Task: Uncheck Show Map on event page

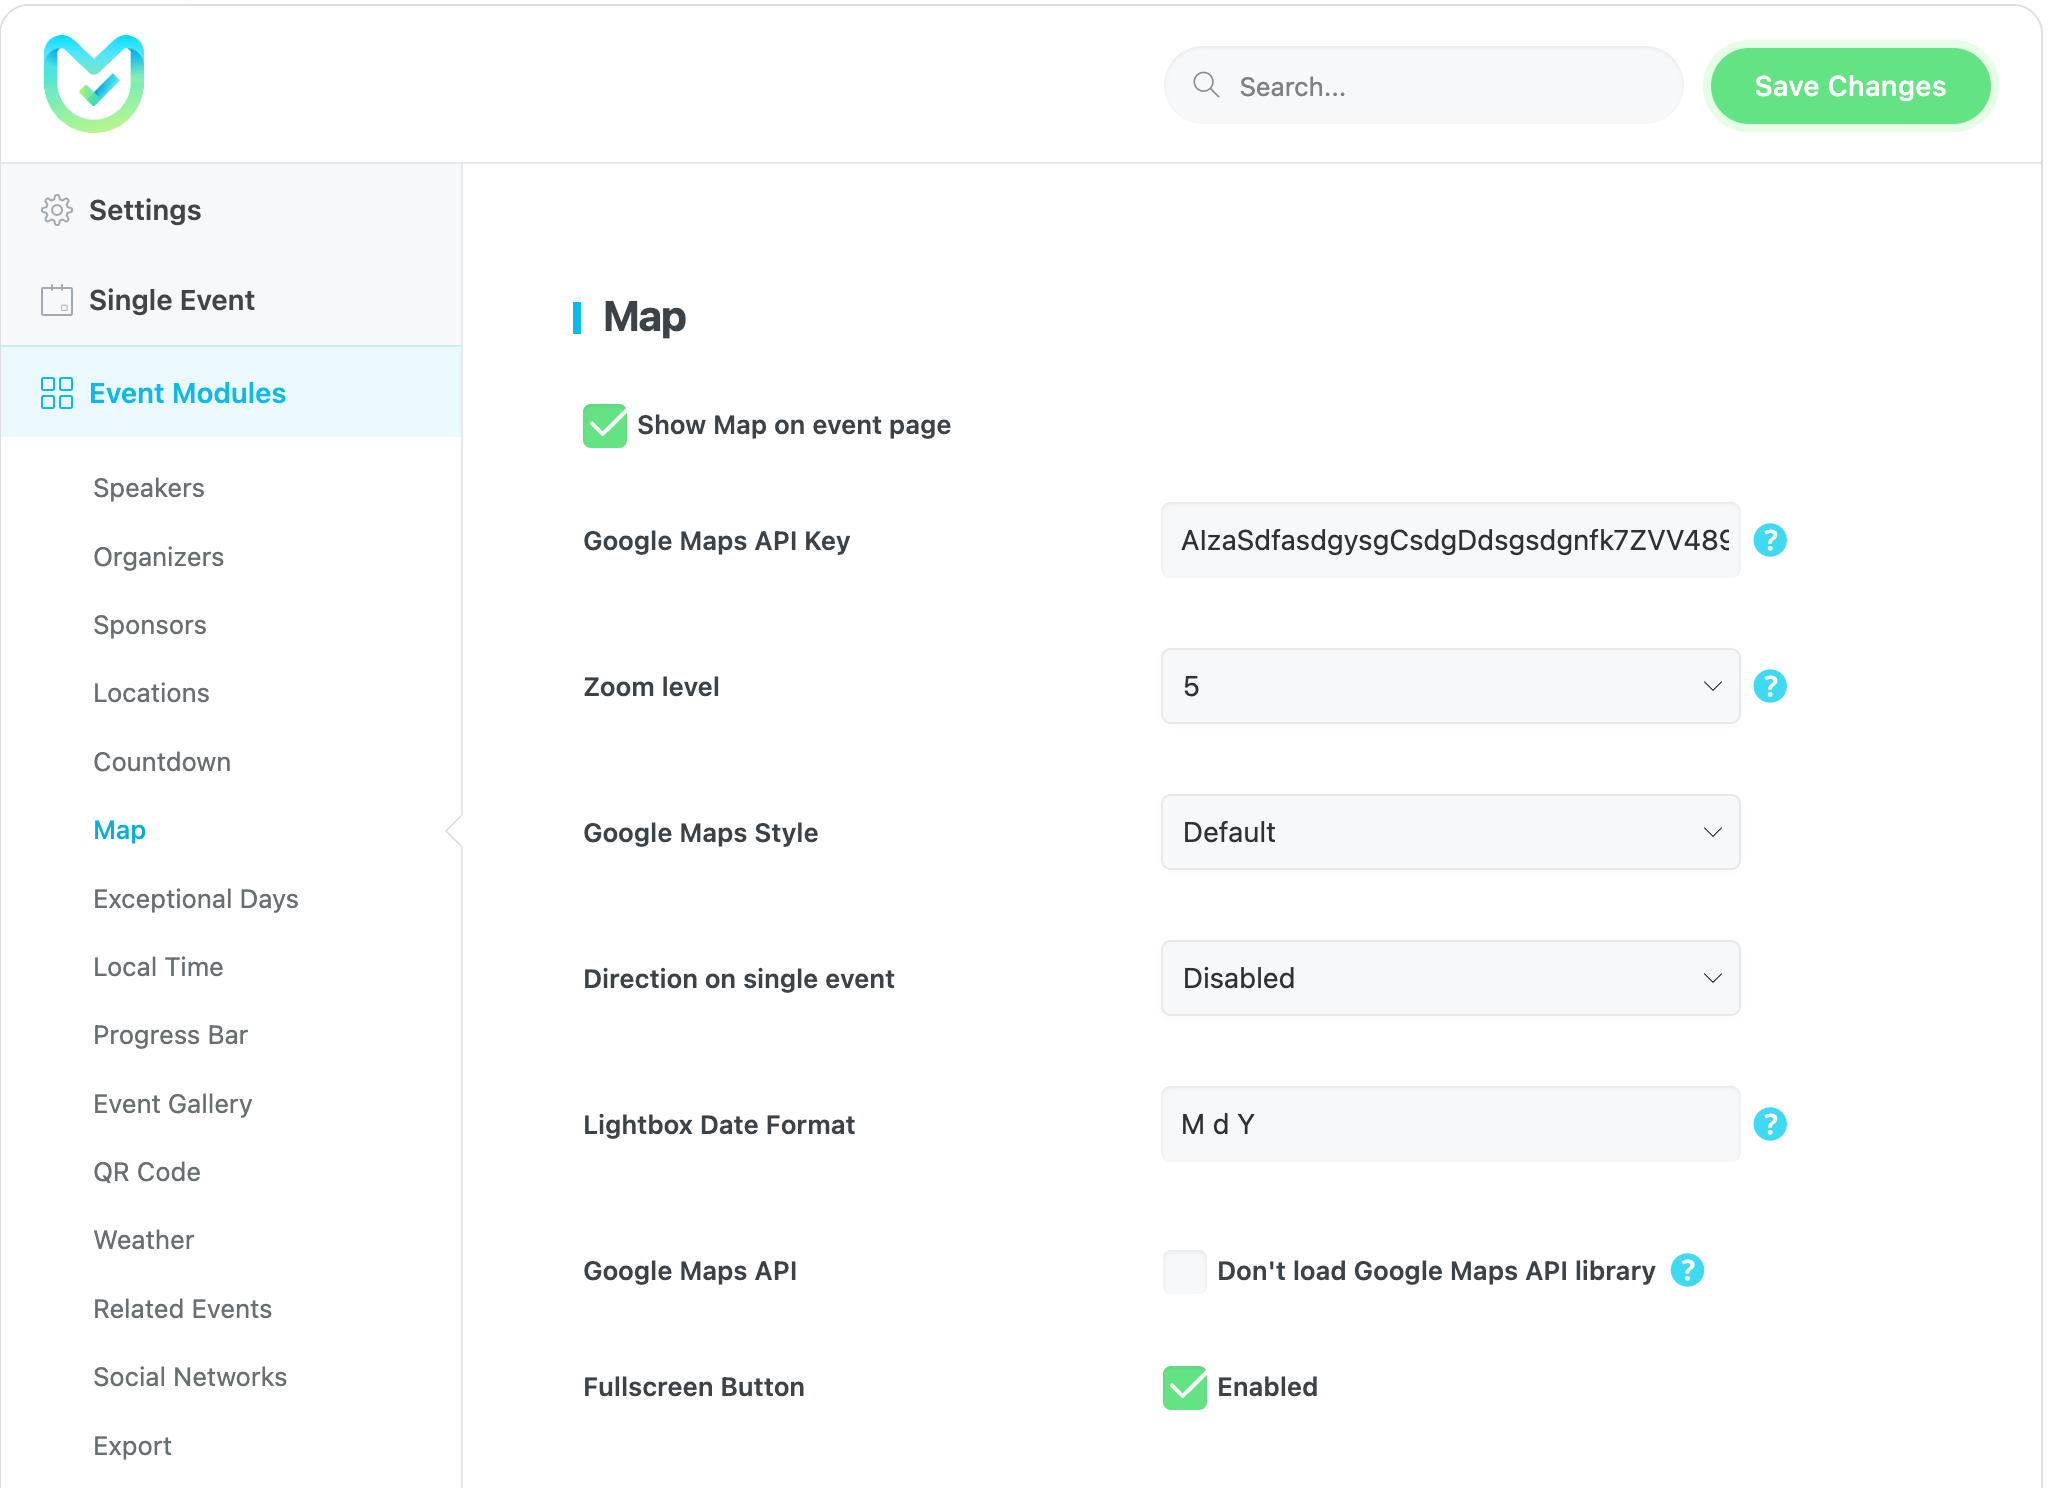Action: coord(605,426)
